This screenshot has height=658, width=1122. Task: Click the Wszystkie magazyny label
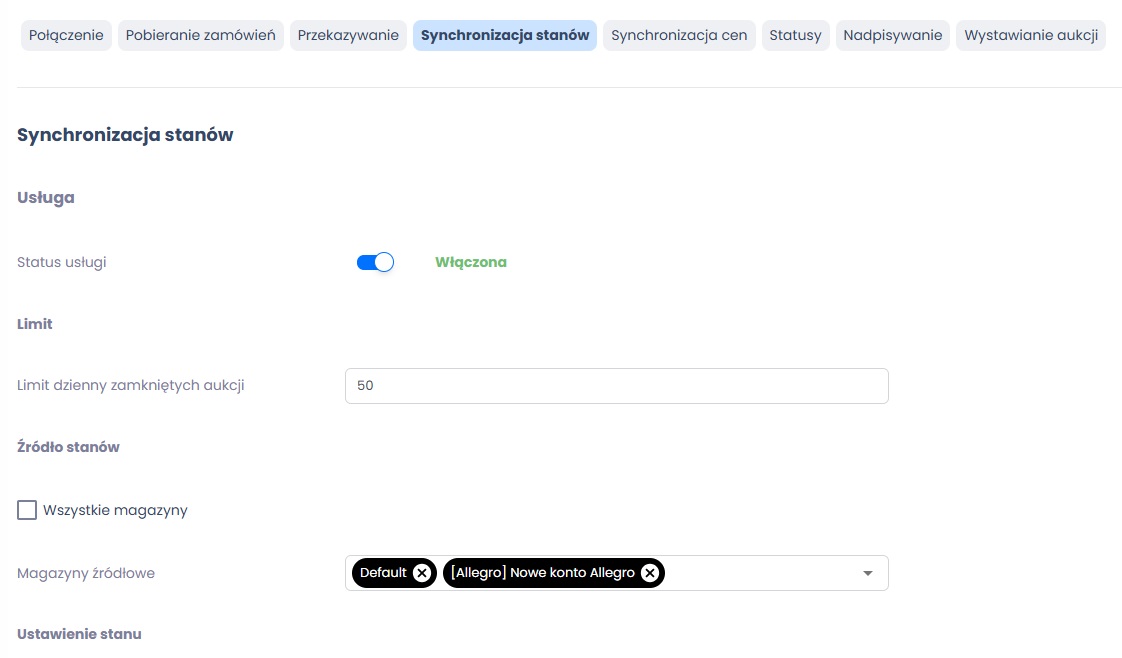coord(115,511)
